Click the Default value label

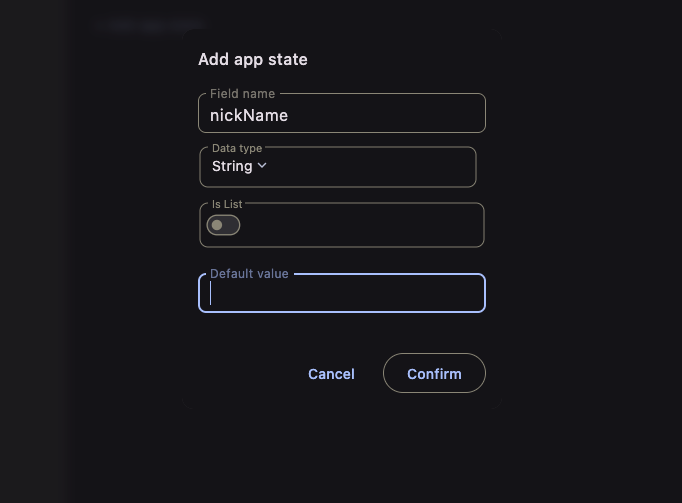(249, 274)
